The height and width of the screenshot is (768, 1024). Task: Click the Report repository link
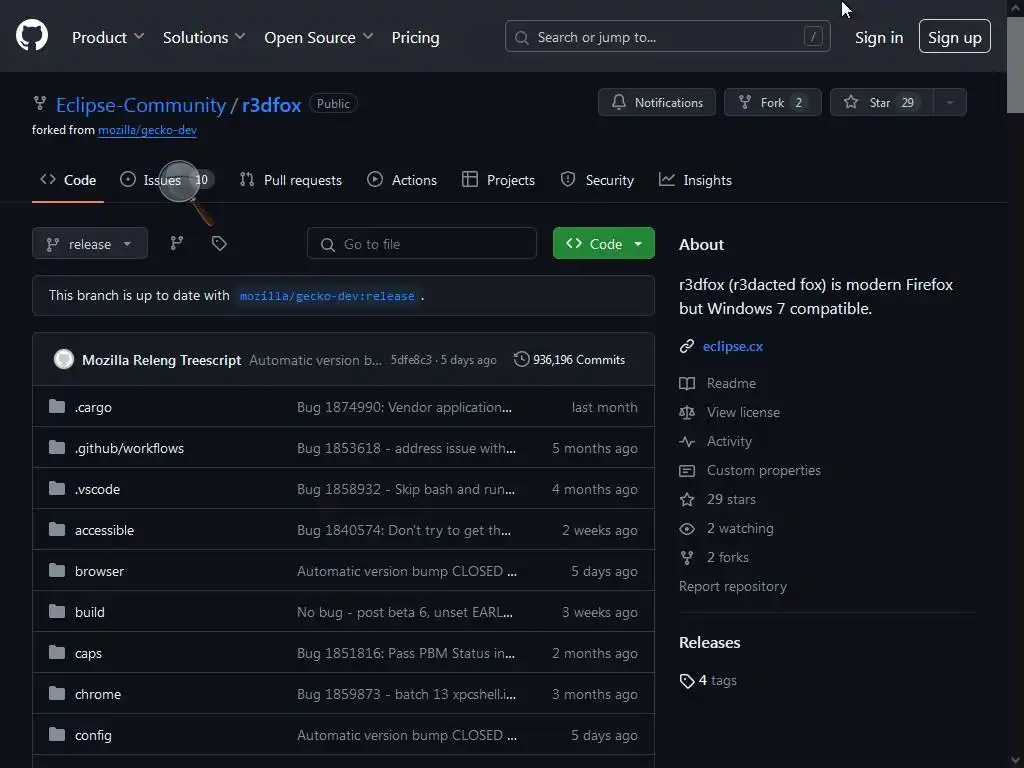(733, 586)
